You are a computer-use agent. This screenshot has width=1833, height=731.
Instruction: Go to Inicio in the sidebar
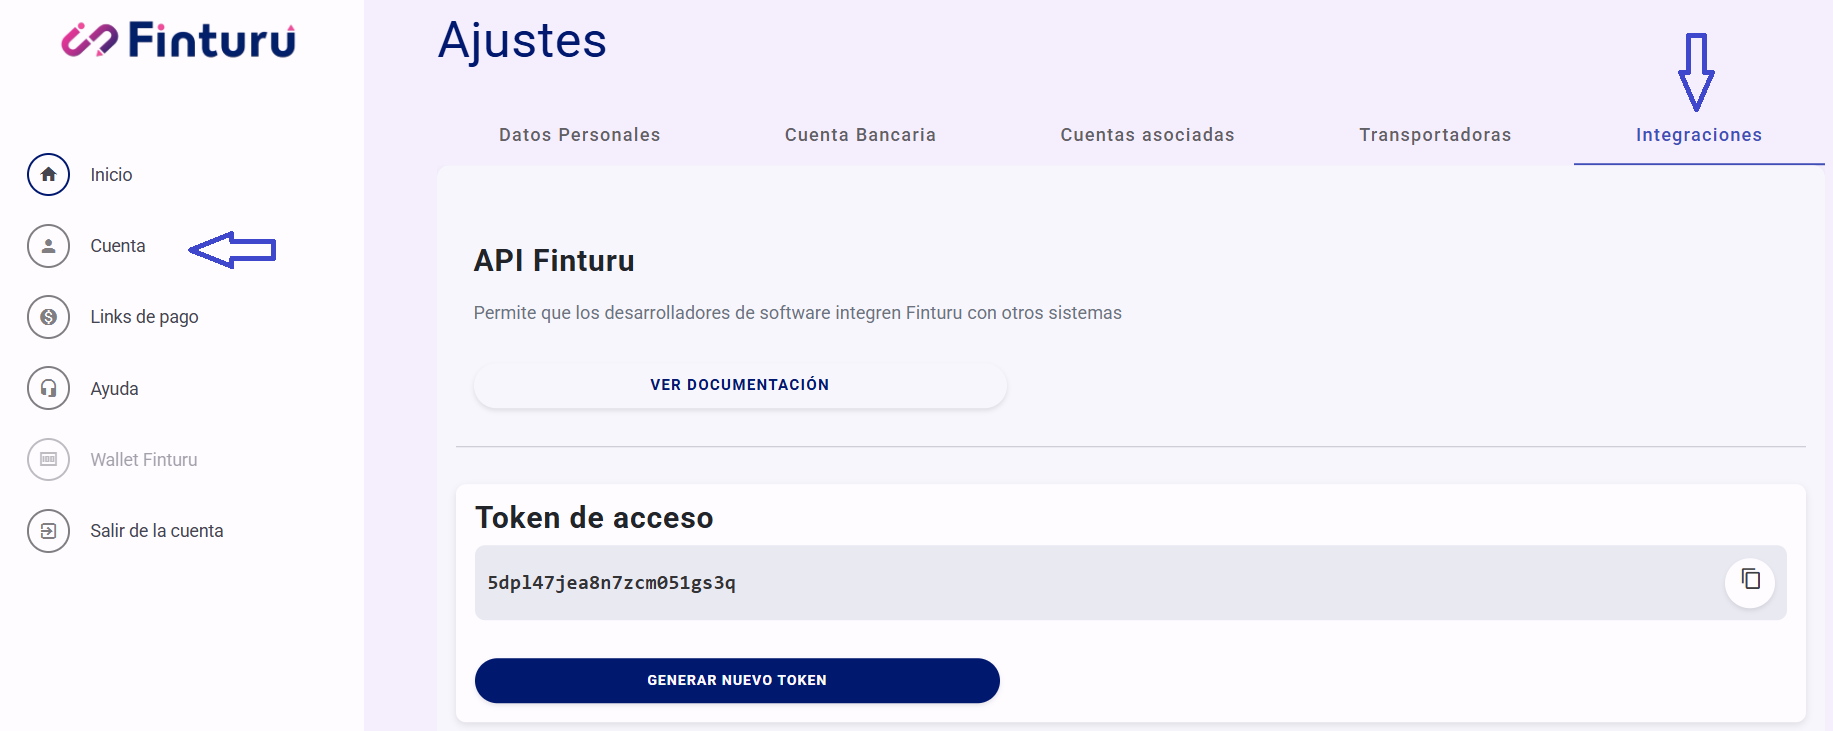point(111,175)
